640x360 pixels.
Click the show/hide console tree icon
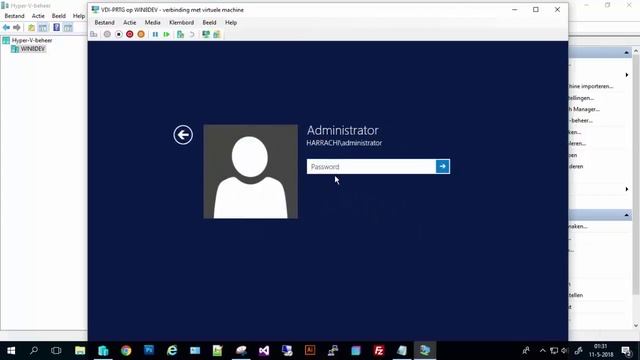click(x=42, y=27)
